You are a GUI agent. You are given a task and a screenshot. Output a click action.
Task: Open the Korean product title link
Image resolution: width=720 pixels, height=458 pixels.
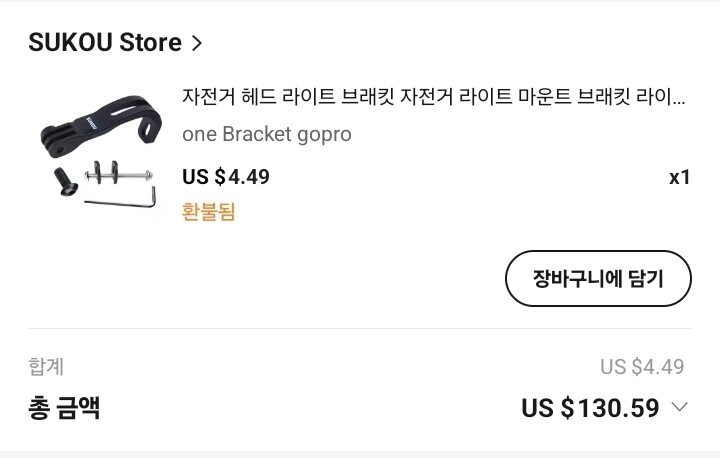(x=420, y=97)
